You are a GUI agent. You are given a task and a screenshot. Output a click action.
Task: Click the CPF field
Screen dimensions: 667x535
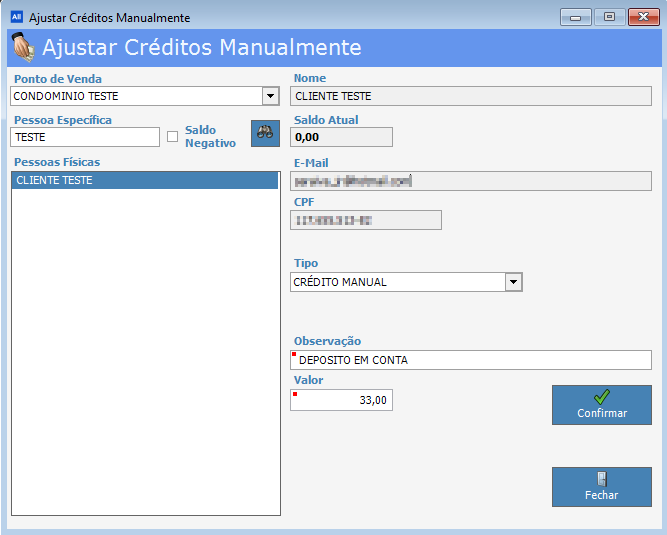[x=366, y=220]
